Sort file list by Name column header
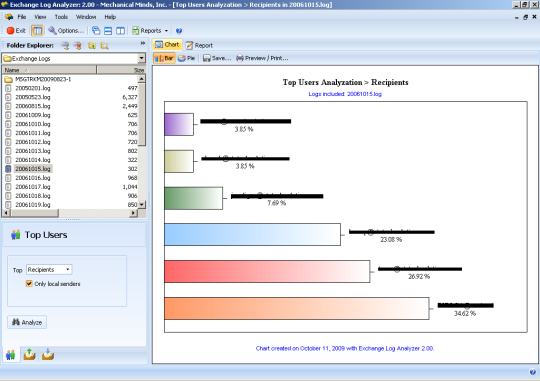Viewport: 540px width, 381px height. pyautogui.click(x=49, y=70)
